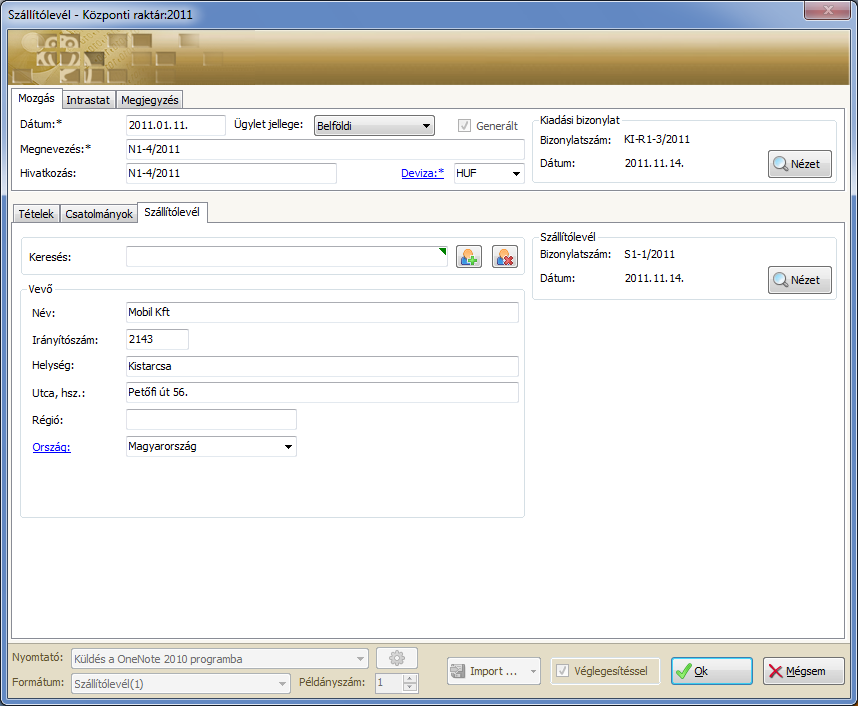
Task: Click the Név field with Mobil Kft
Action: tap(322, 313)
